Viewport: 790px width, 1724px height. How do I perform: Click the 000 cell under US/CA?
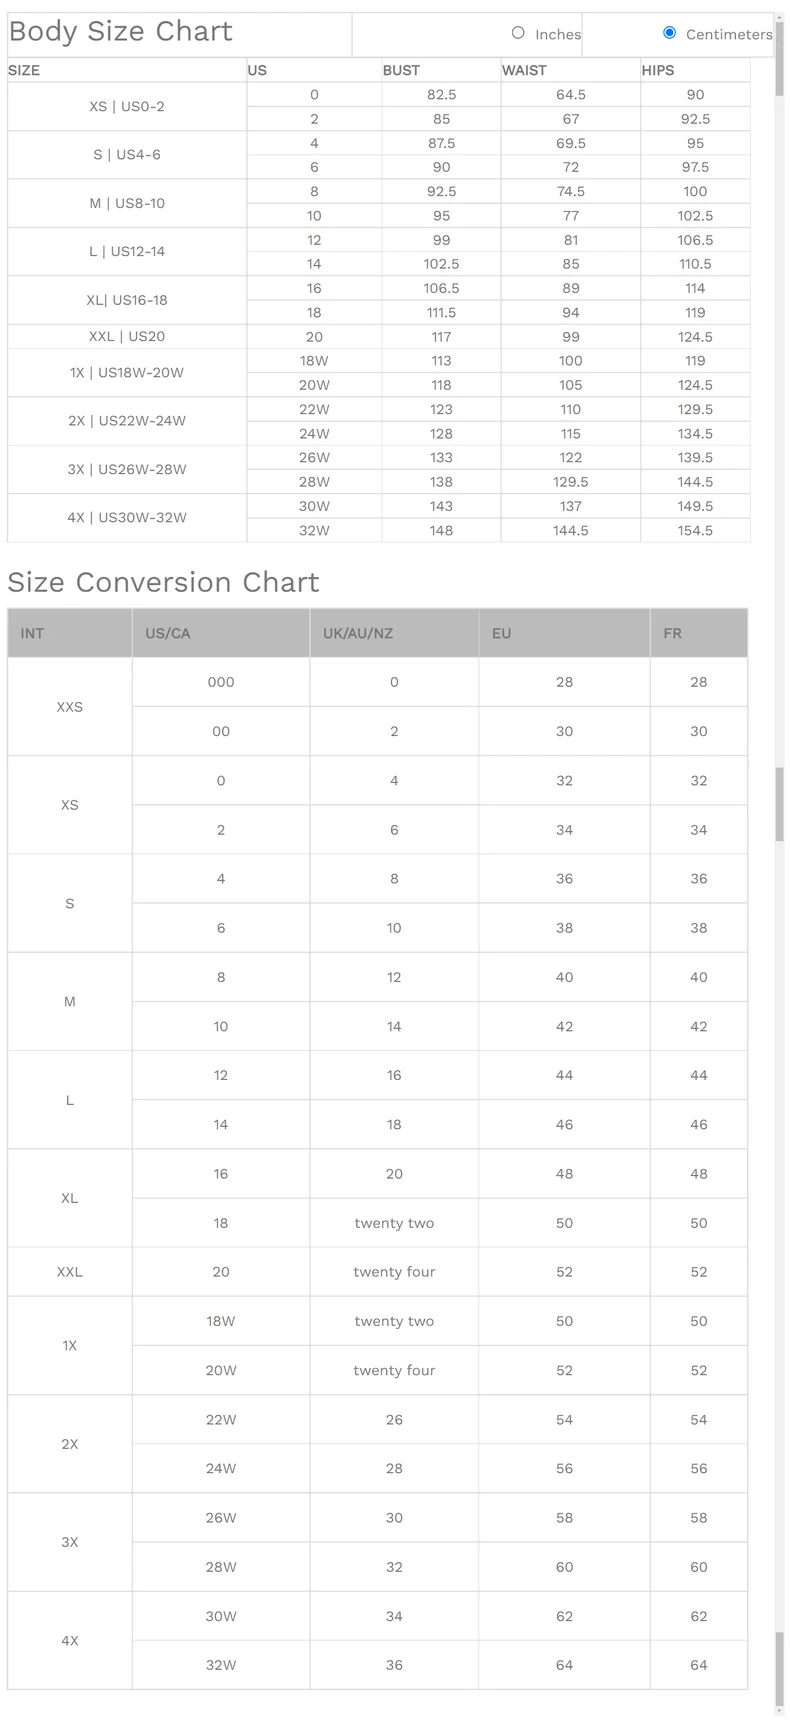tap(221, 682)
